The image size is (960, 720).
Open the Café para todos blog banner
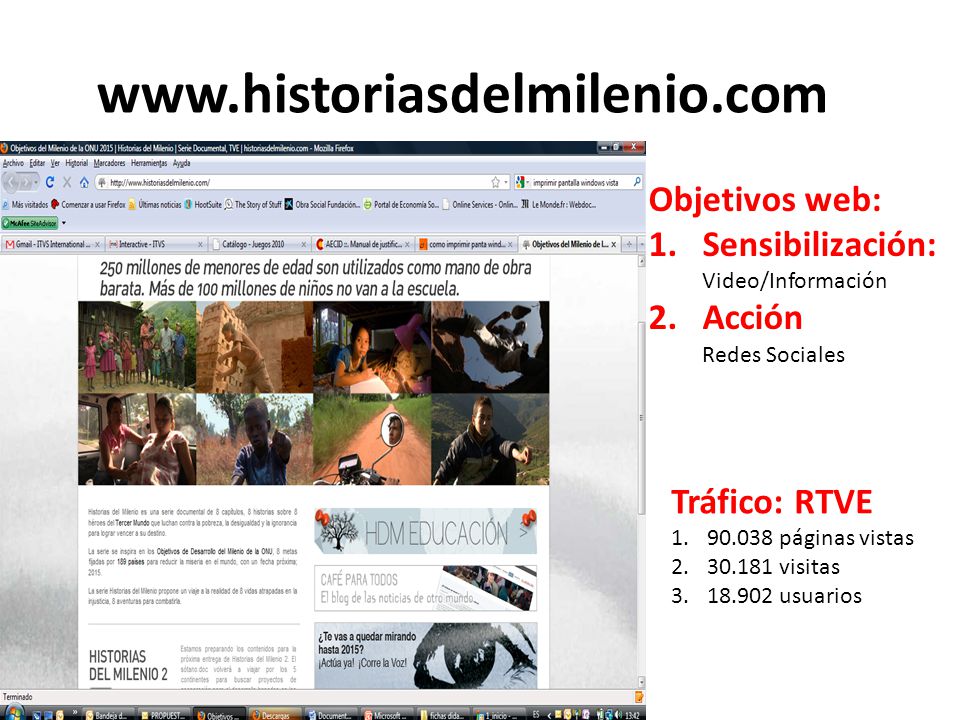pos(426,588)
